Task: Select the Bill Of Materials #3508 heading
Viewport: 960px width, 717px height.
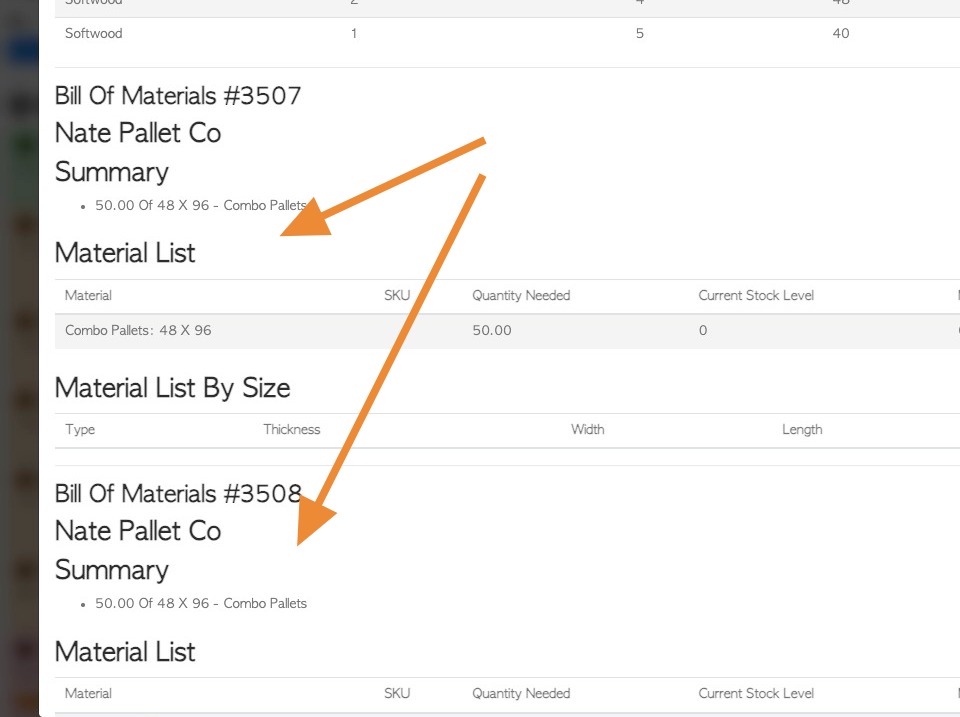Action: click(178, 494)
